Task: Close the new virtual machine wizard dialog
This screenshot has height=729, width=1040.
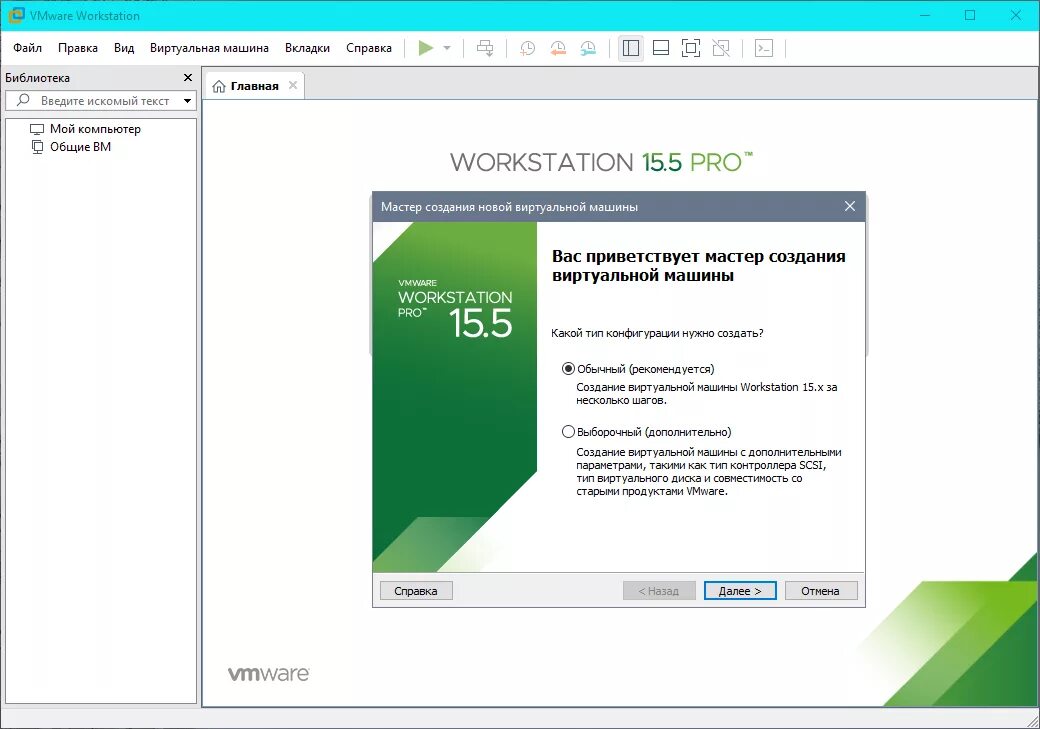Action: click(850, 206)
